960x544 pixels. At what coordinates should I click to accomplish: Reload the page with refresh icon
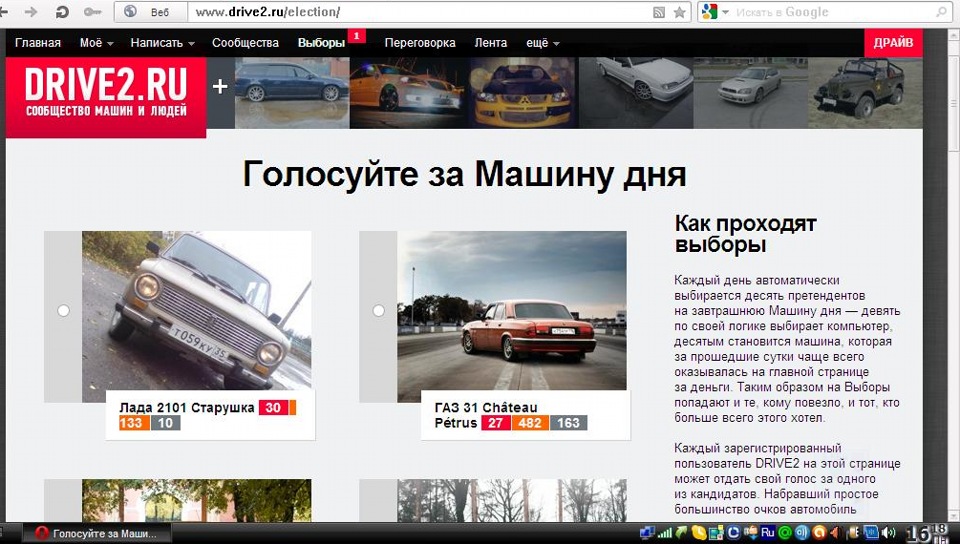62,12
